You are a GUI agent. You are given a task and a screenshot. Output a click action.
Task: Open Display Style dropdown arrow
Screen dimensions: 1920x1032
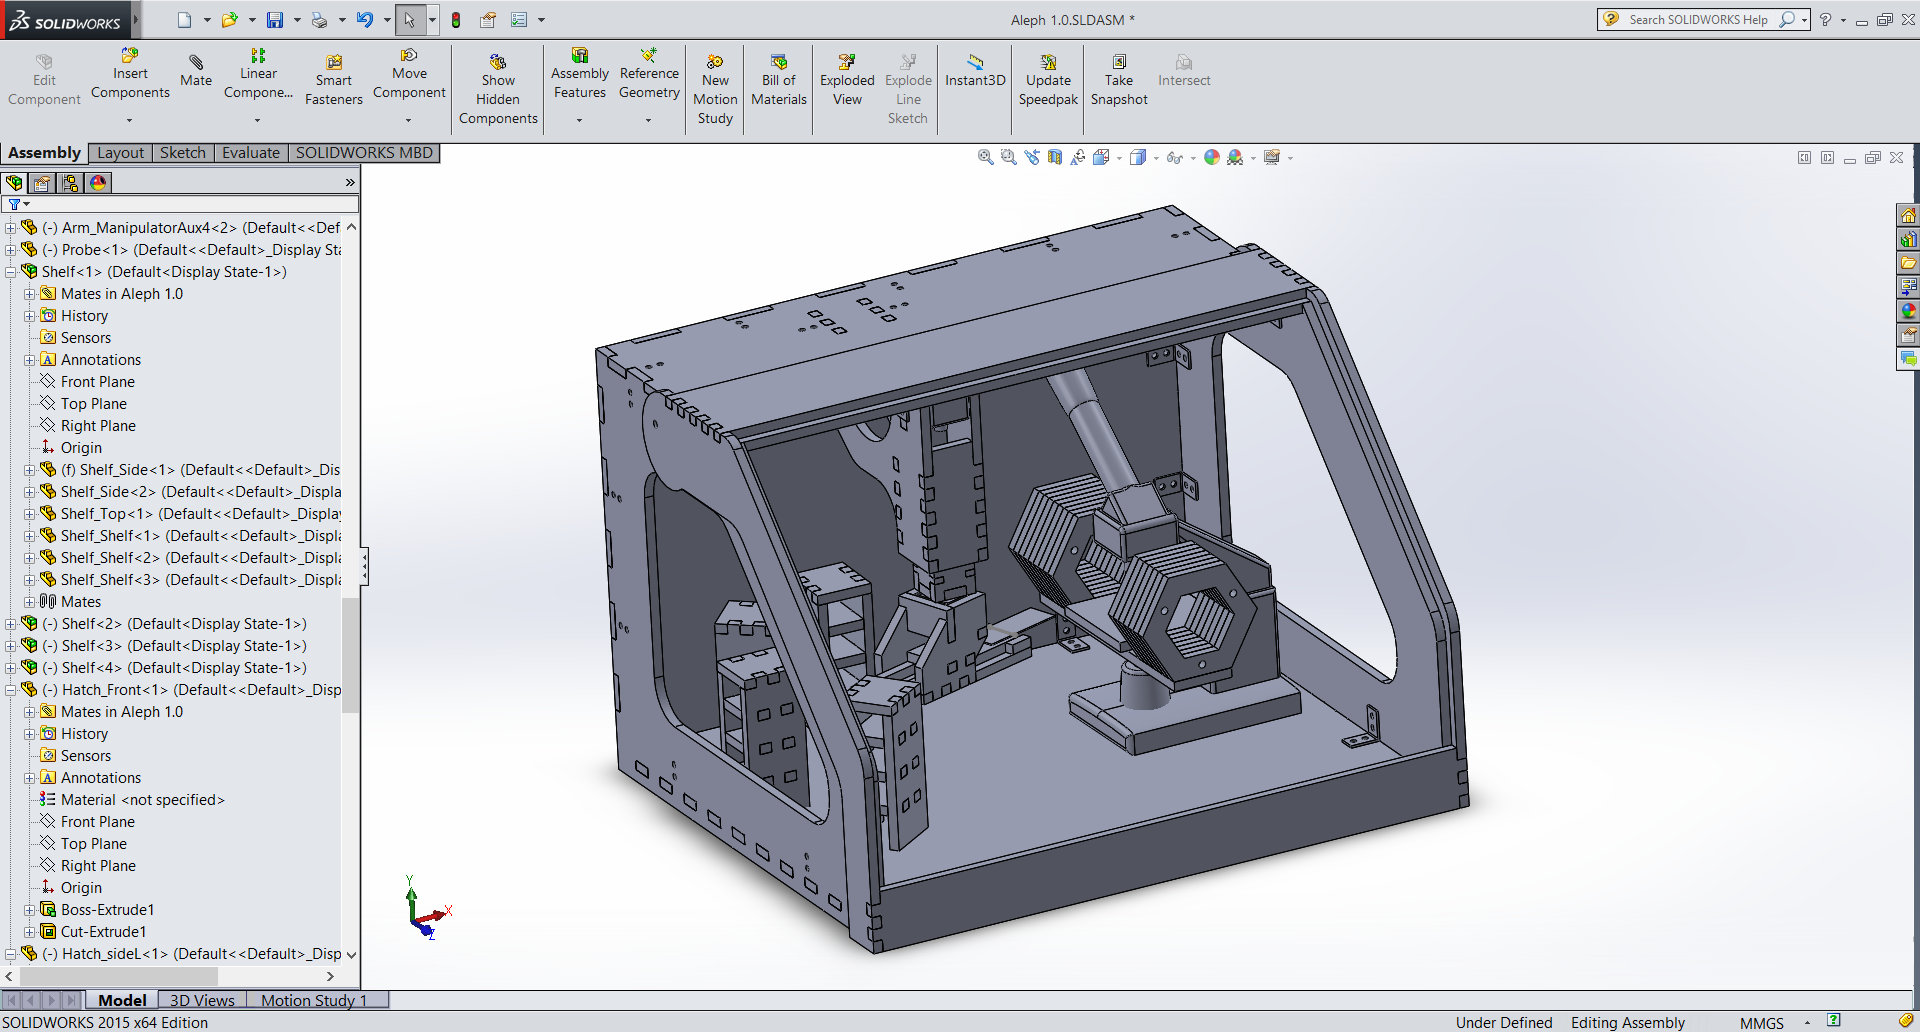tap(1155, 158)
